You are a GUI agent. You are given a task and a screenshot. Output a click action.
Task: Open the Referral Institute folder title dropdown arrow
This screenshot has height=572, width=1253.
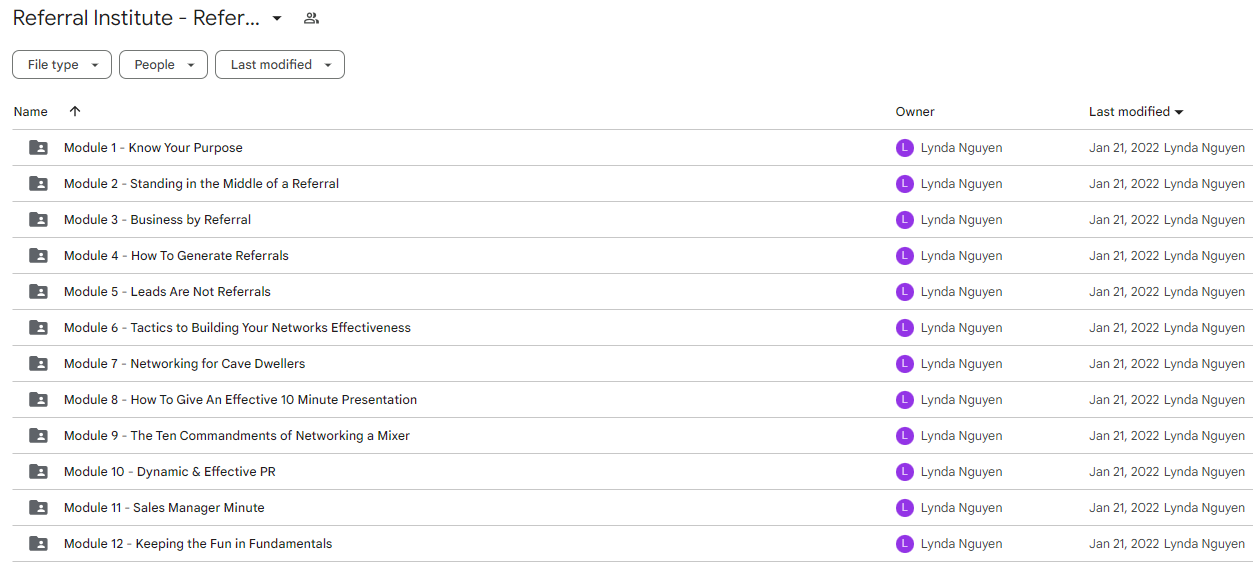(277, 18)
